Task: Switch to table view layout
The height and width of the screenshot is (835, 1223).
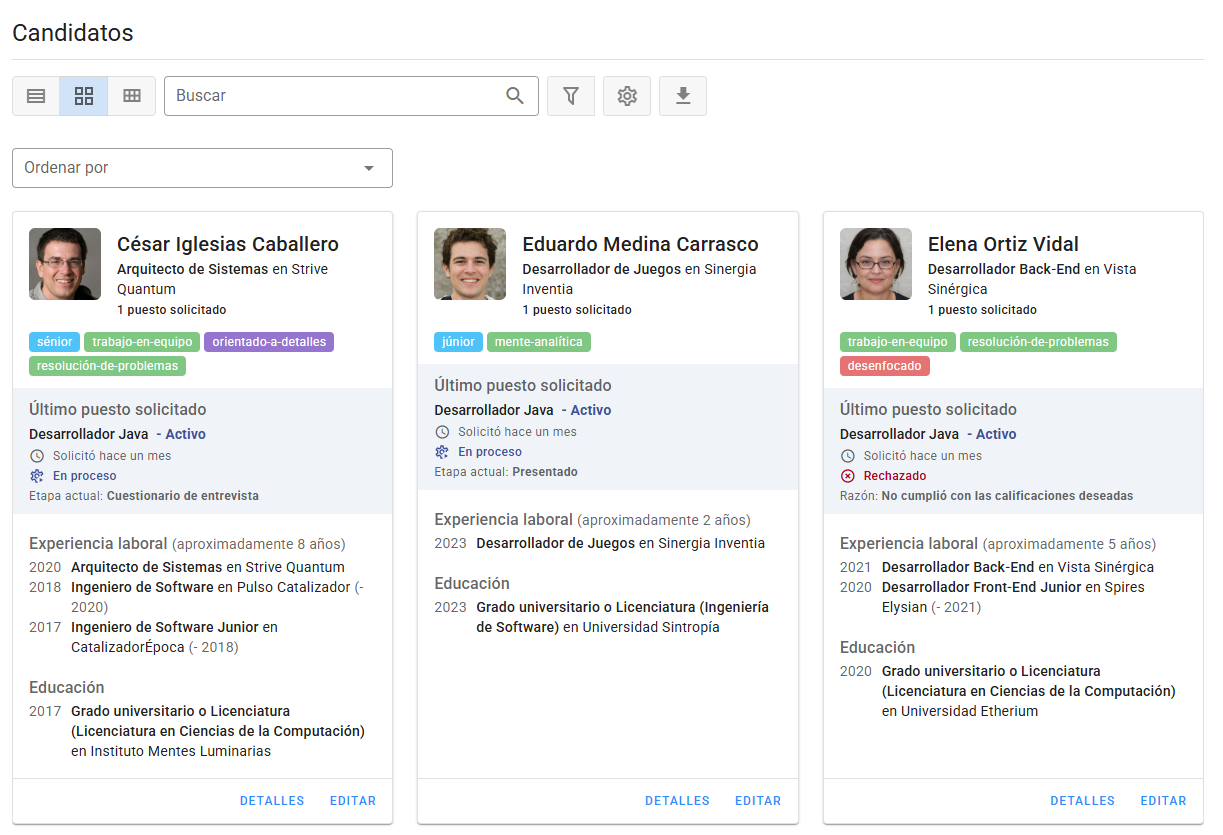Action: tap(132, 96)
